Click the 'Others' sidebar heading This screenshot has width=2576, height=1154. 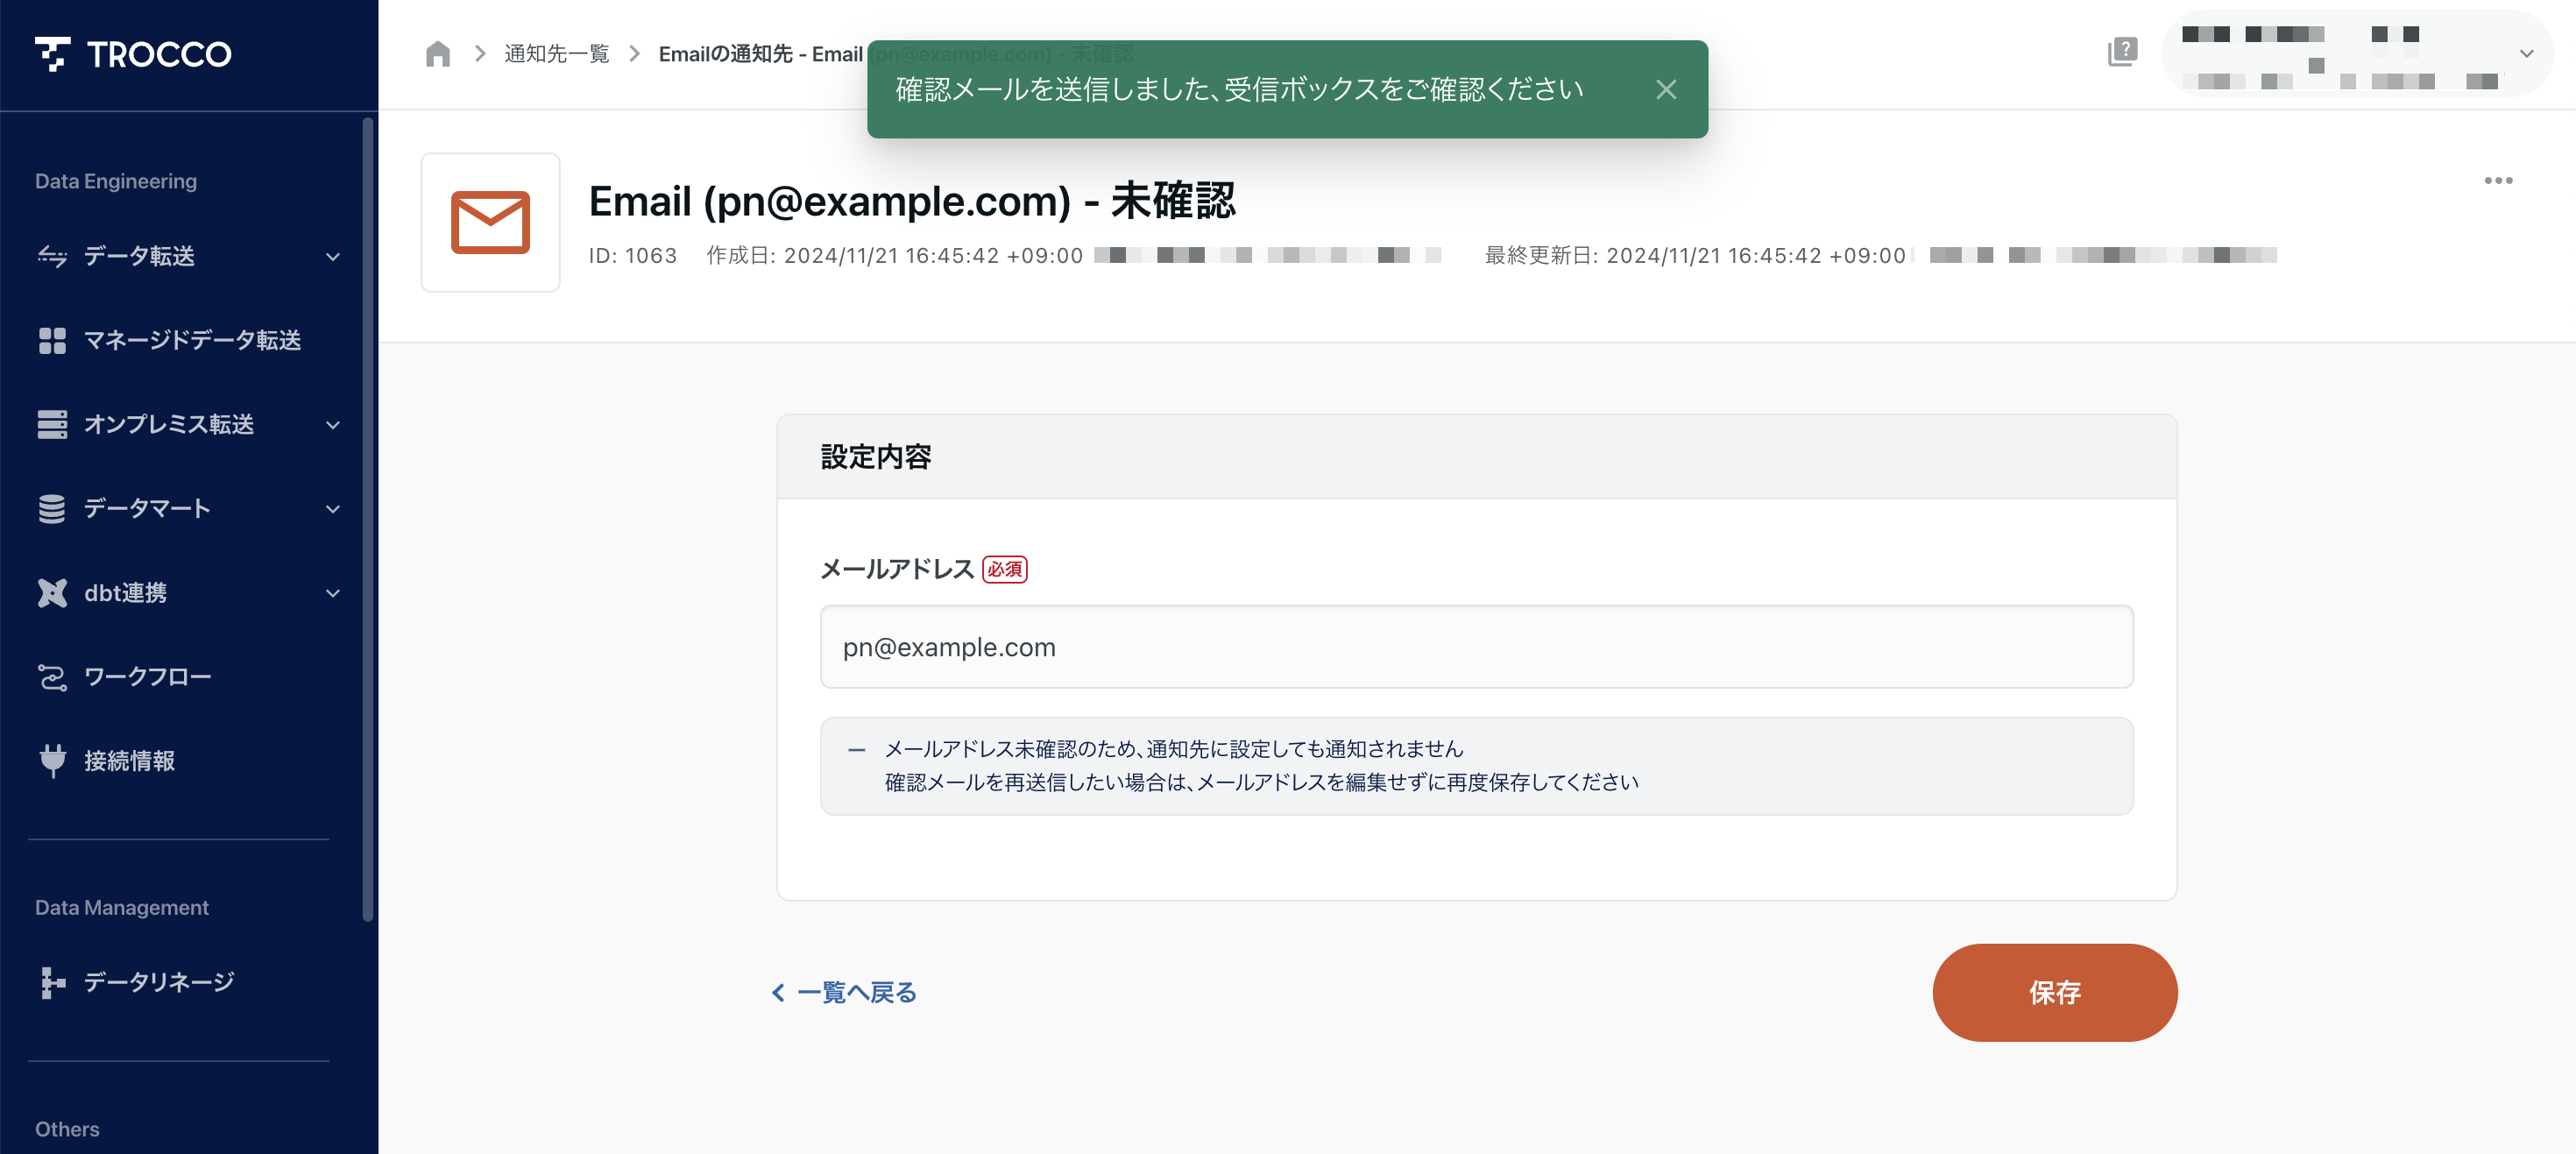click(x=67, y=1129)
